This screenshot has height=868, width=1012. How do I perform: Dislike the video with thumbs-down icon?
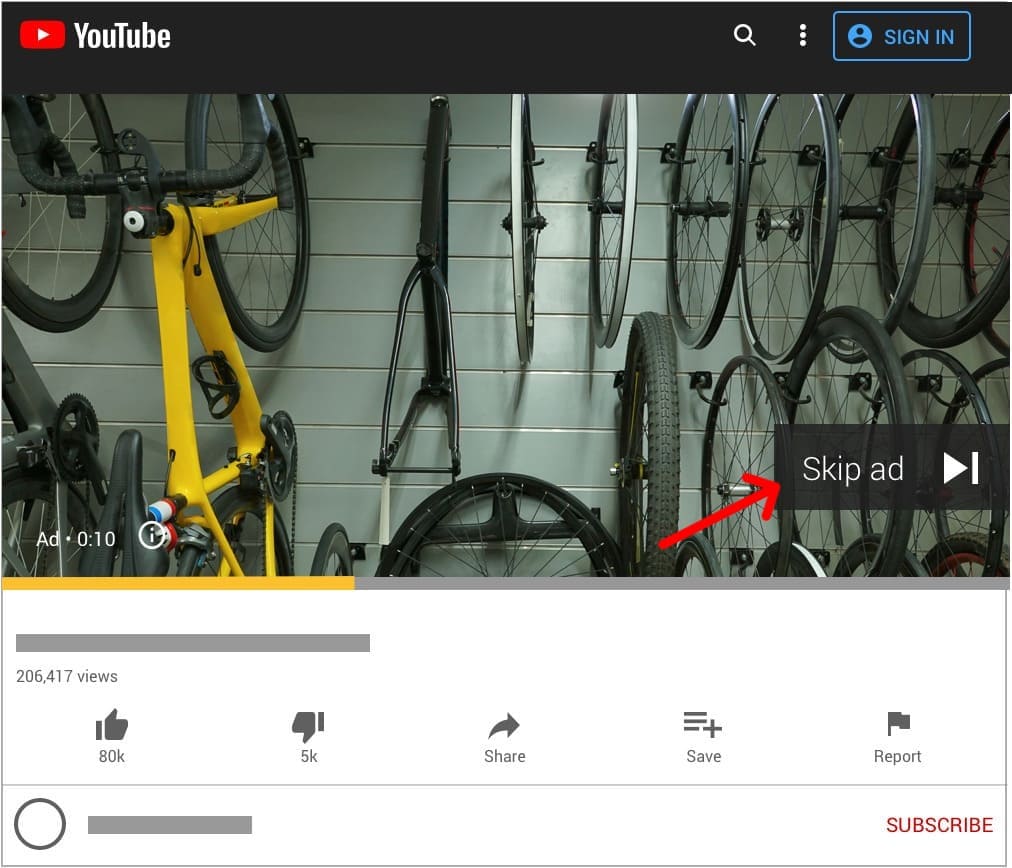[308, 726]
